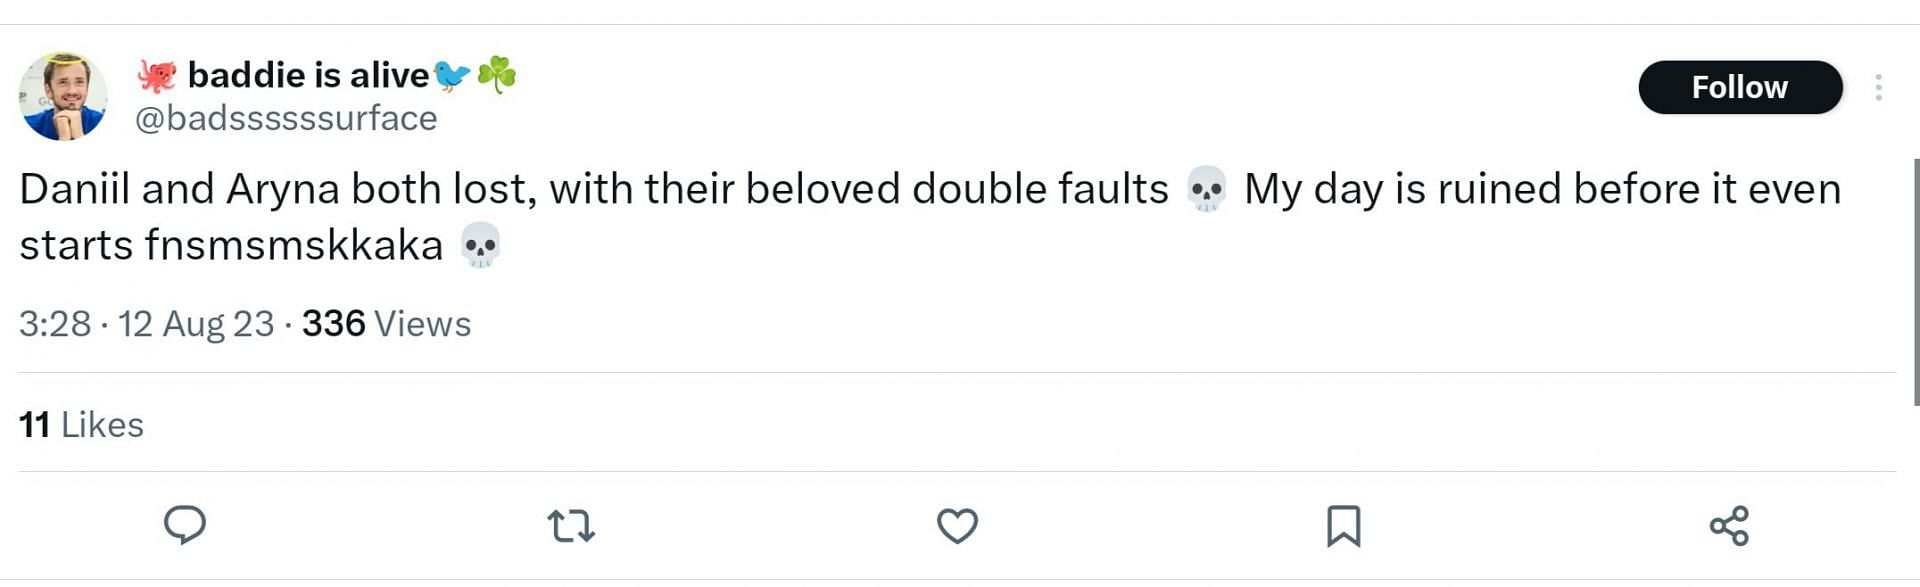The image size is (1920, 587).
Task: Click the shamrock emoji beside the display name
Action: [497, 75]
